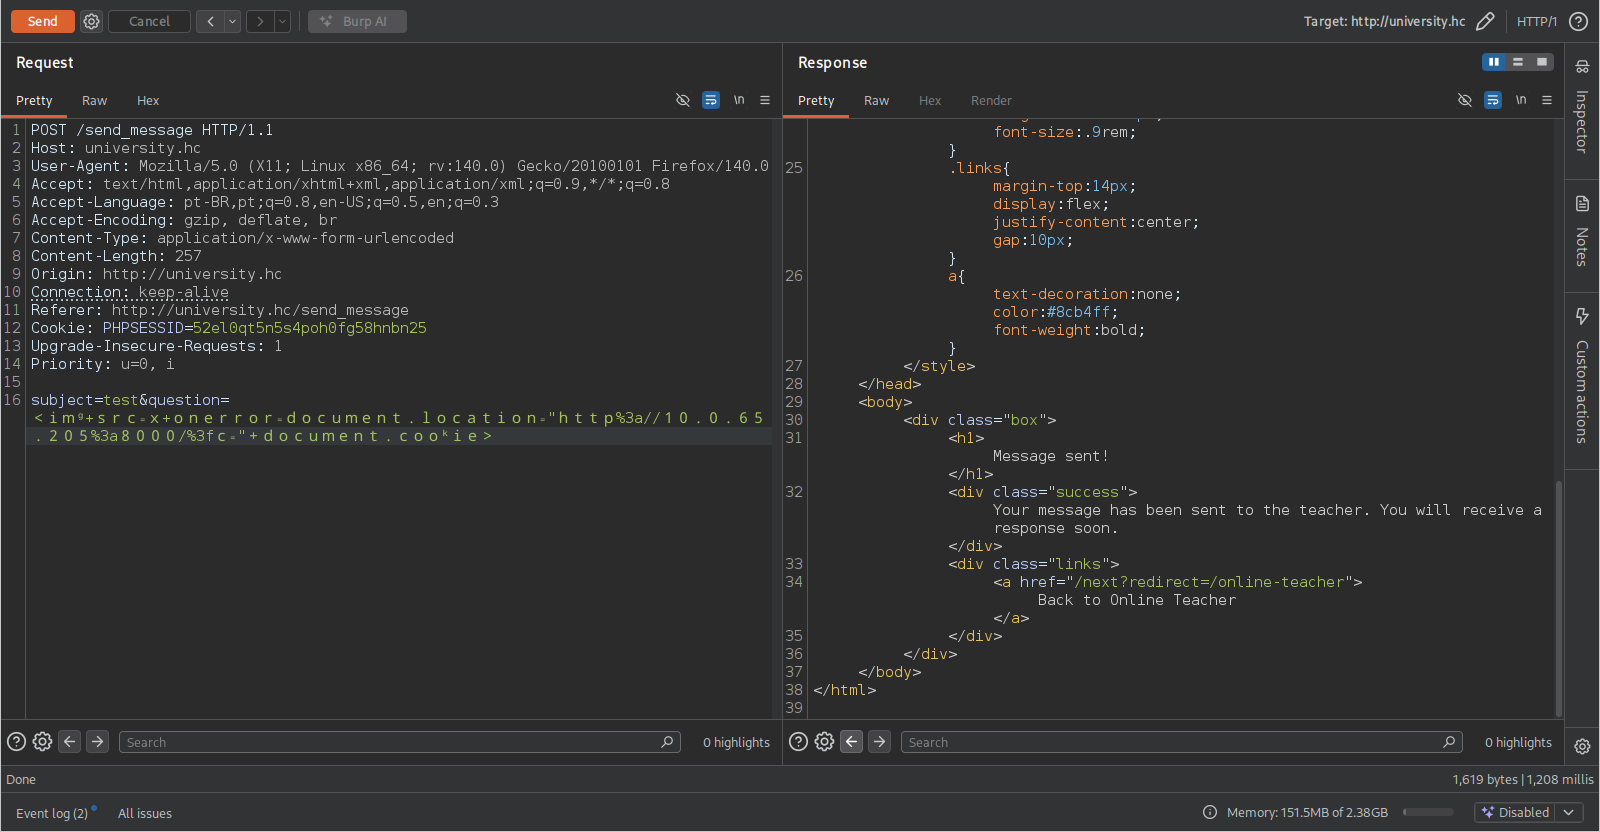1600x832 pixels.
Task: Select top-bottom split layout view
Action: click(1518, 62)
